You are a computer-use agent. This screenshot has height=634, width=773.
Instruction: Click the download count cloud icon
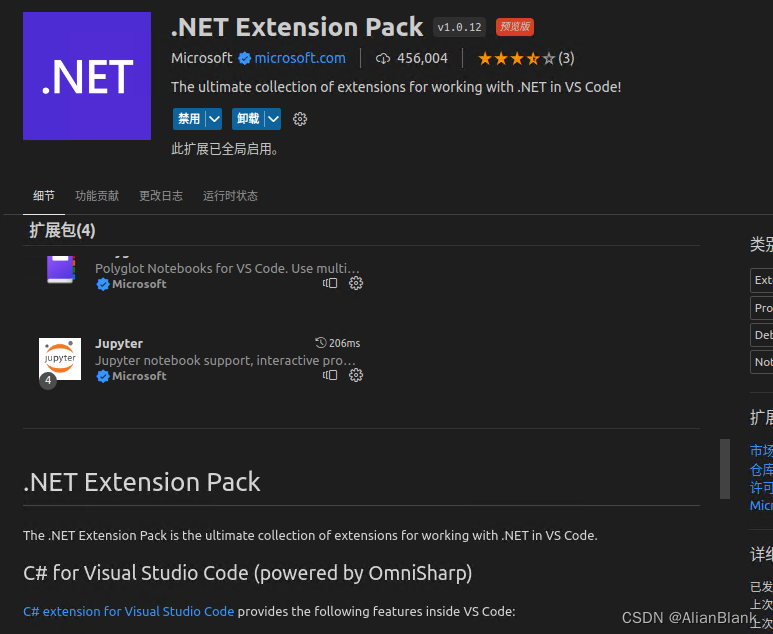pyautogui.click(x=383, y=59)
